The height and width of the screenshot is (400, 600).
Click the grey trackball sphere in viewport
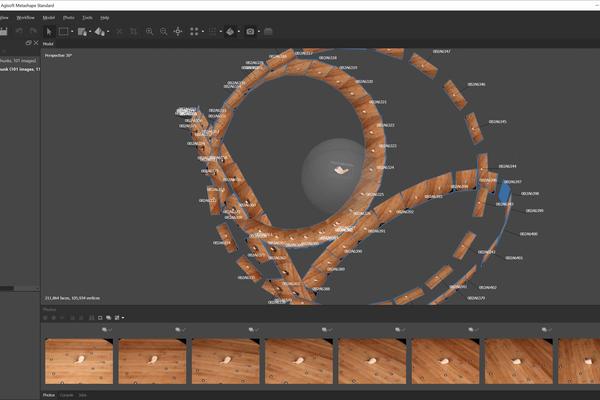(332, 175)
